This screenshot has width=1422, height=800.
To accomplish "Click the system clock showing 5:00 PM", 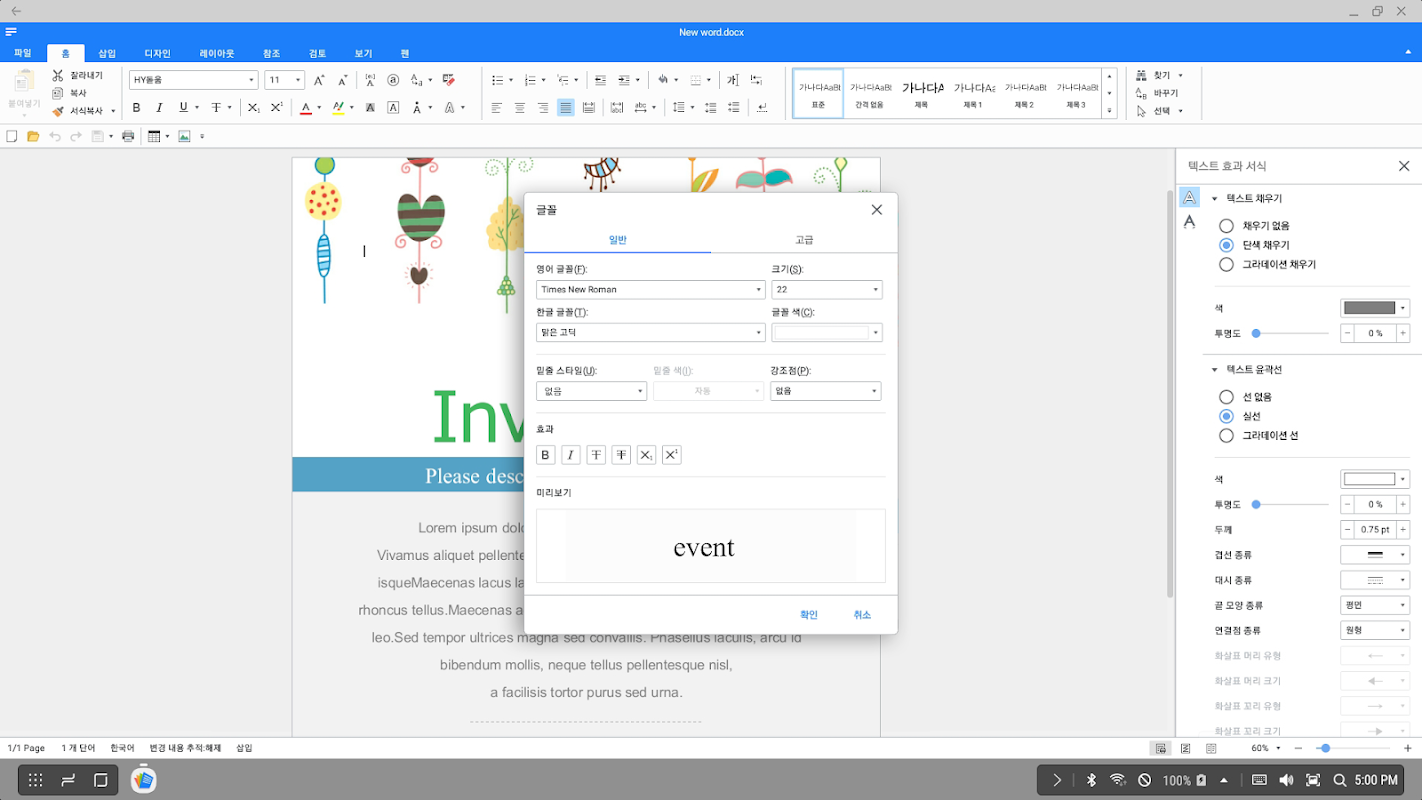I will (1376, 780).
